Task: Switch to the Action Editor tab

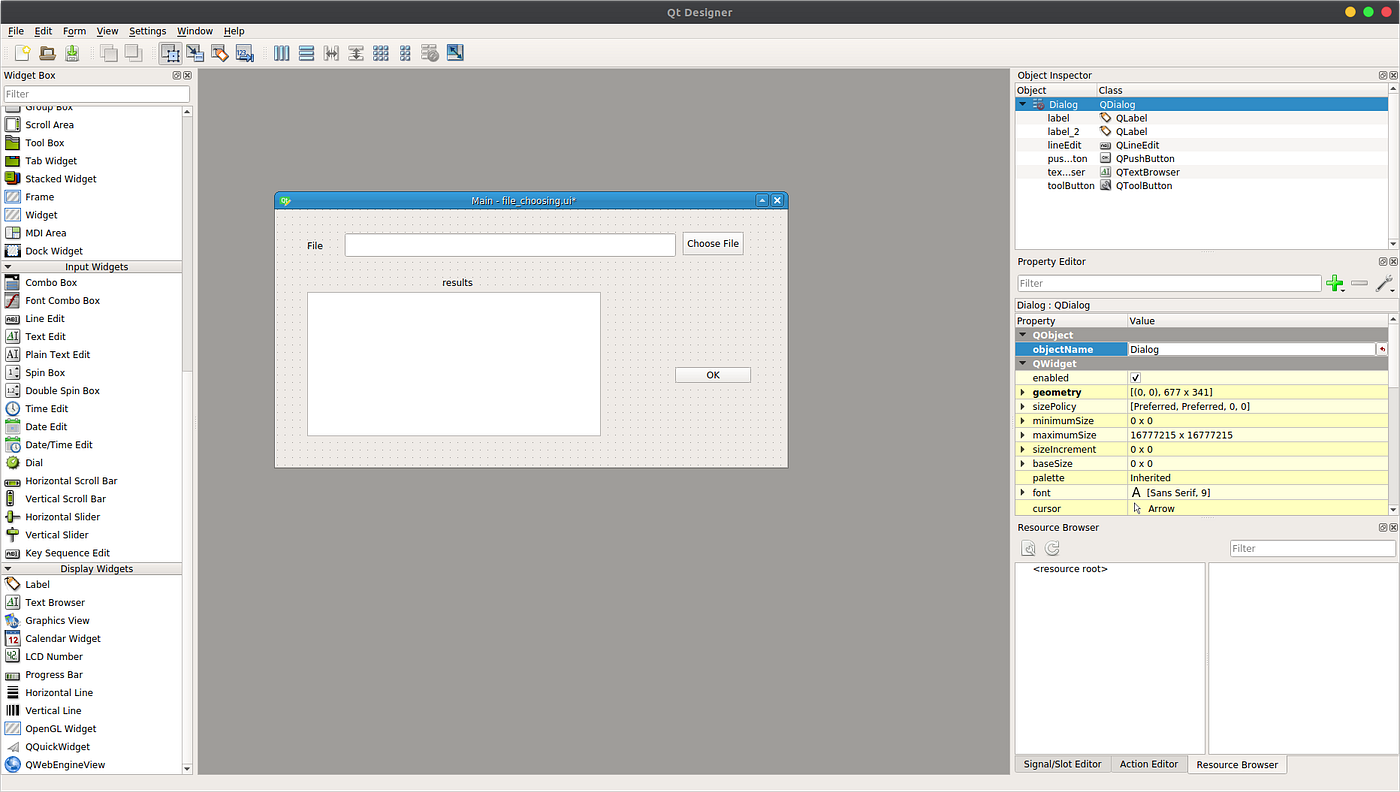Action: pyautogui.click(x=1149, y=764)
